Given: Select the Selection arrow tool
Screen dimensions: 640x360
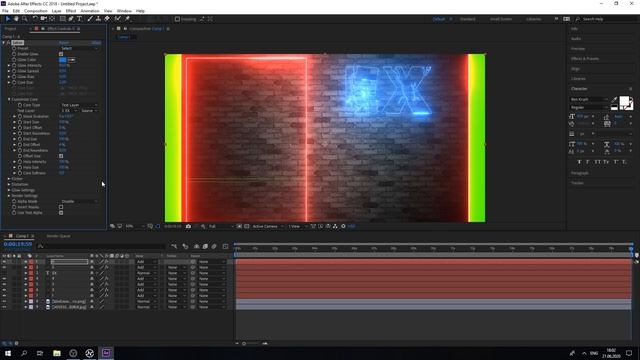Looking at the screenshot, I should (x=8, y=19).
